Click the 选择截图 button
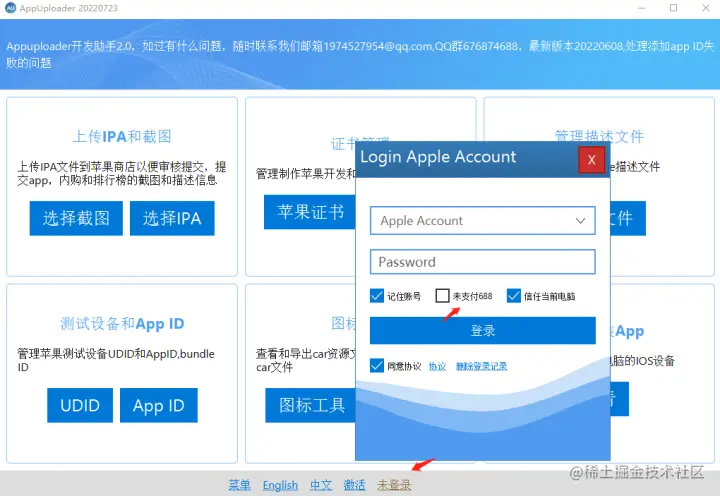This screenshot has height=496, width=720. 76,218
